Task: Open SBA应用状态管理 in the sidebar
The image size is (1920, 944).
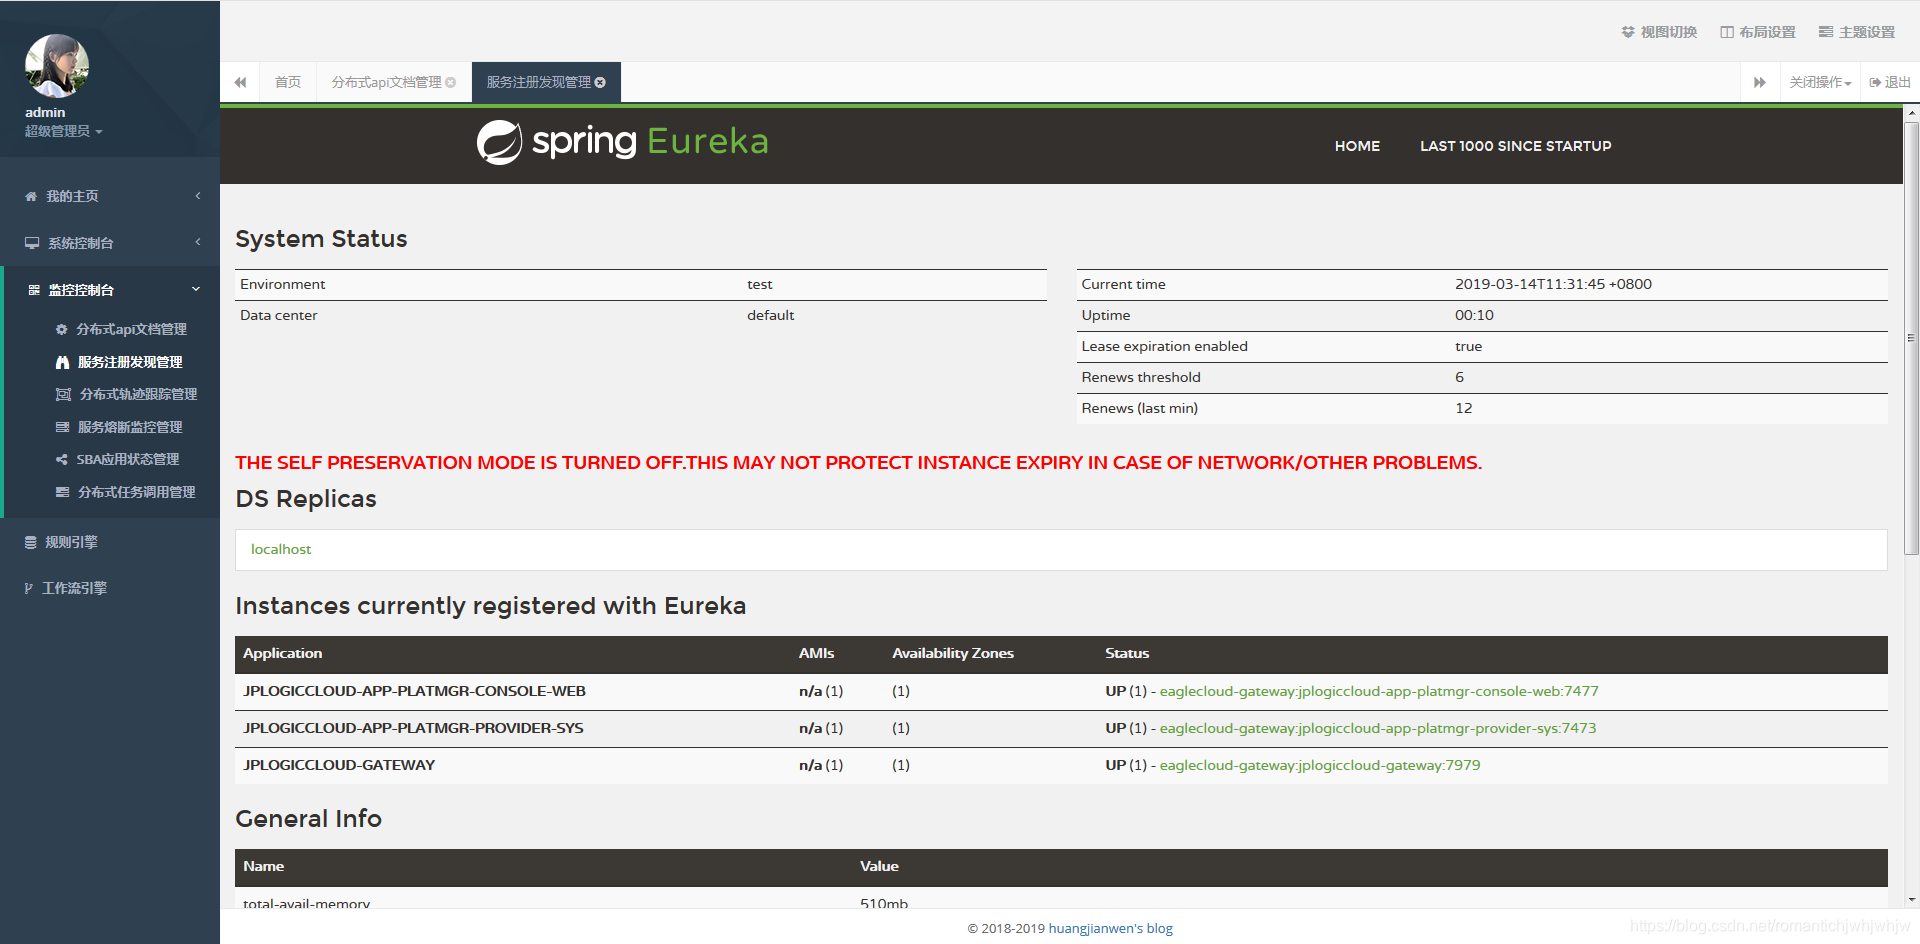Action: point(128,459)
